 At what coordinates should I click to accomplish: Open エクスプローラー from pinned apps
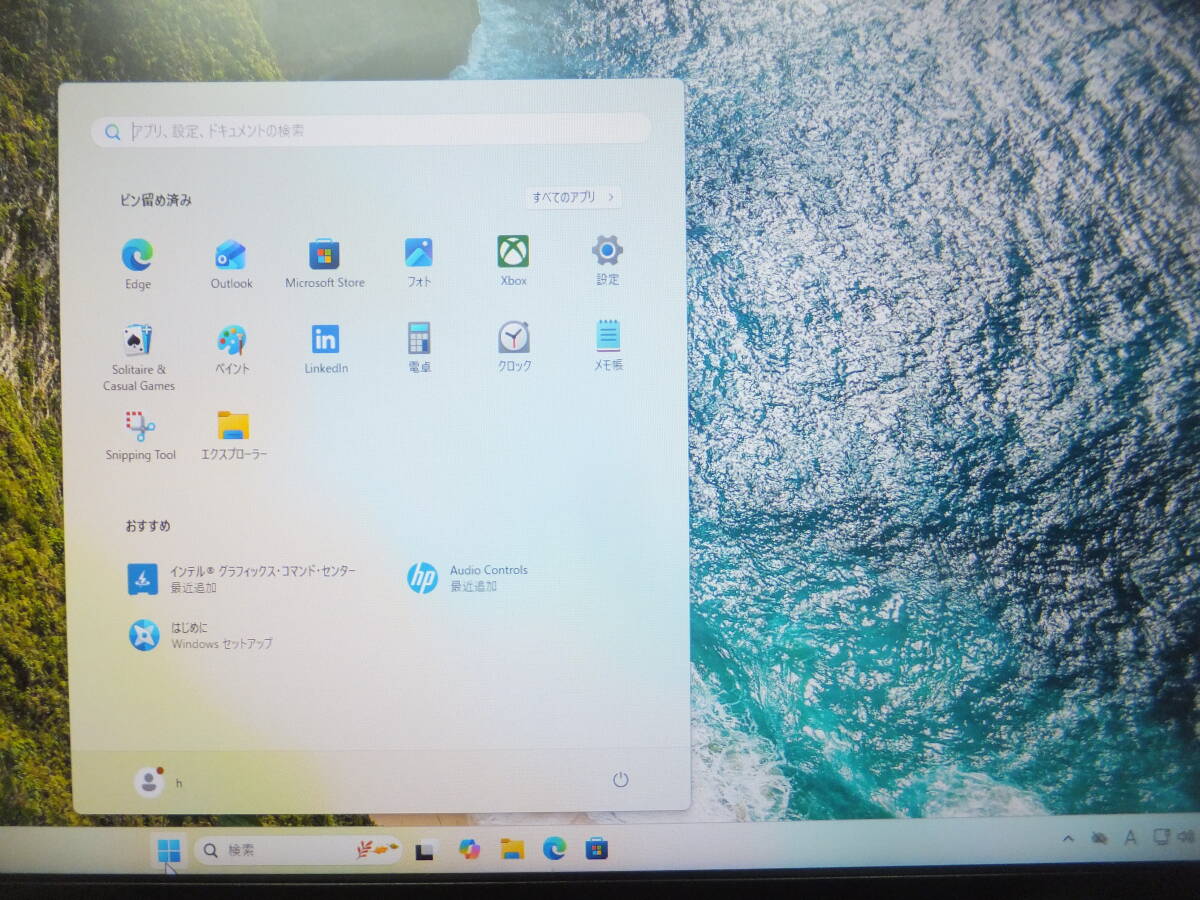pos(234,436)
